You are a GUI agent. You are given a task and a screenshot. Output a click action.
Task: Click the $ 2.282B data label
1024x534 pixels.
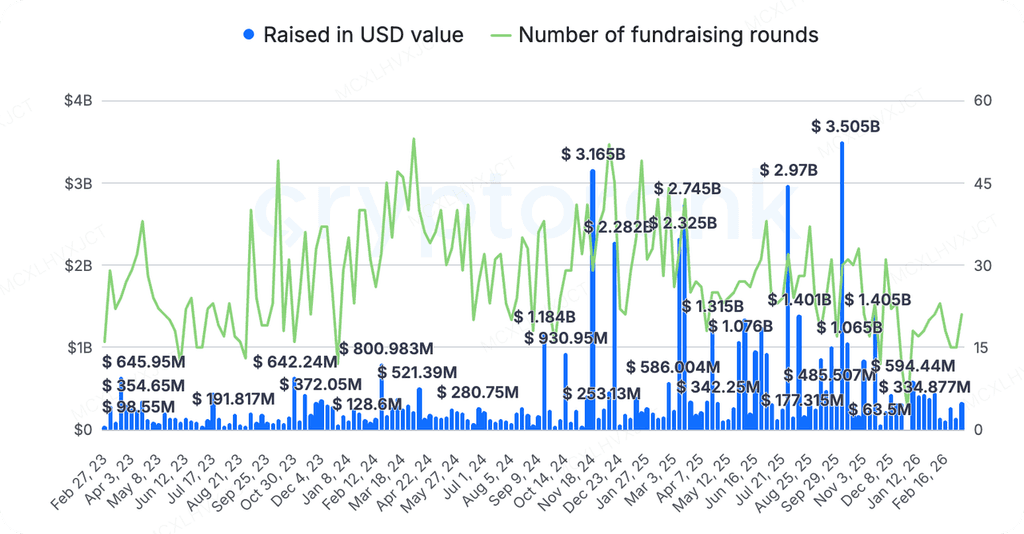tap(618, 227)
